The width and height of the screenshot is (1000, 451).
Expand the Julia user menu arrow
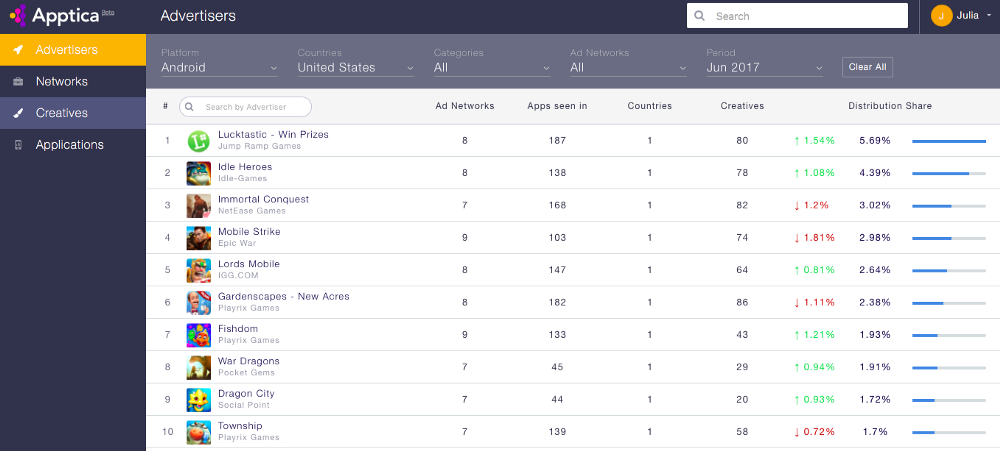(989, 16)
